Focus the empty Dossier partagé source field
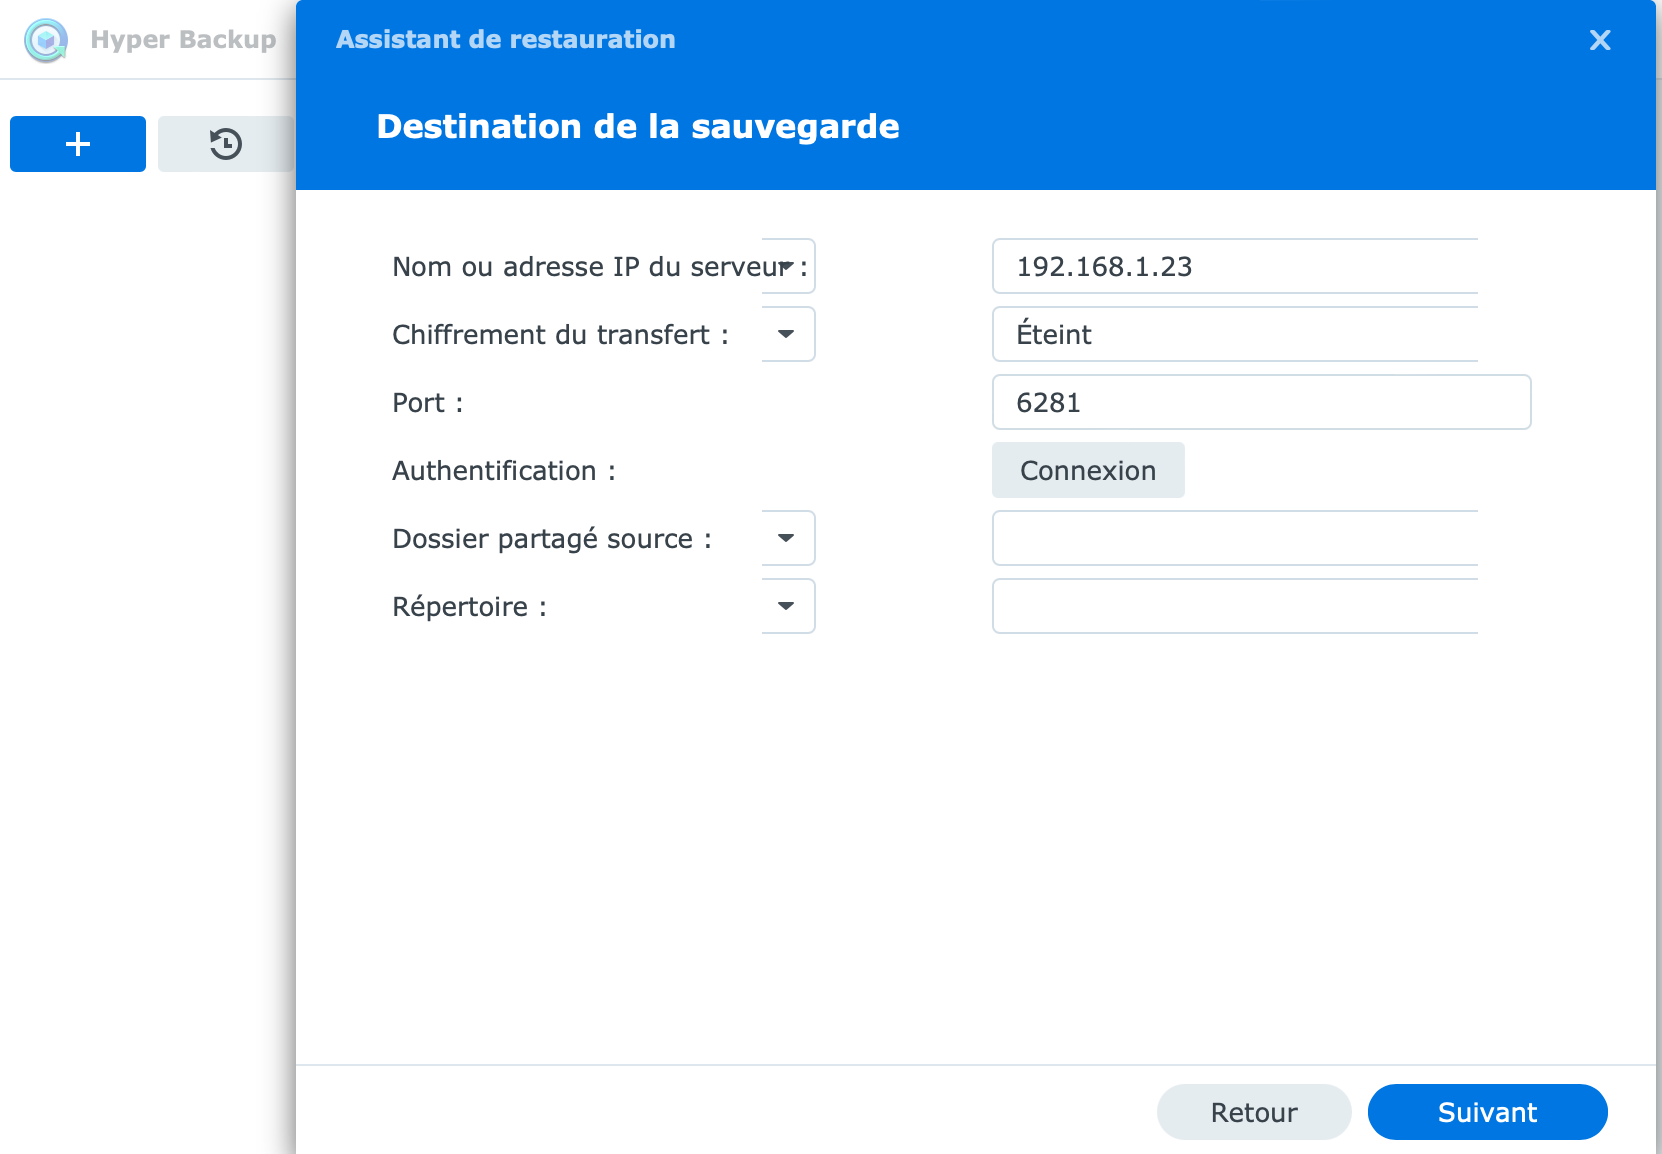This screenshot has height=1154, width=1662. (x=1235, y=538)
